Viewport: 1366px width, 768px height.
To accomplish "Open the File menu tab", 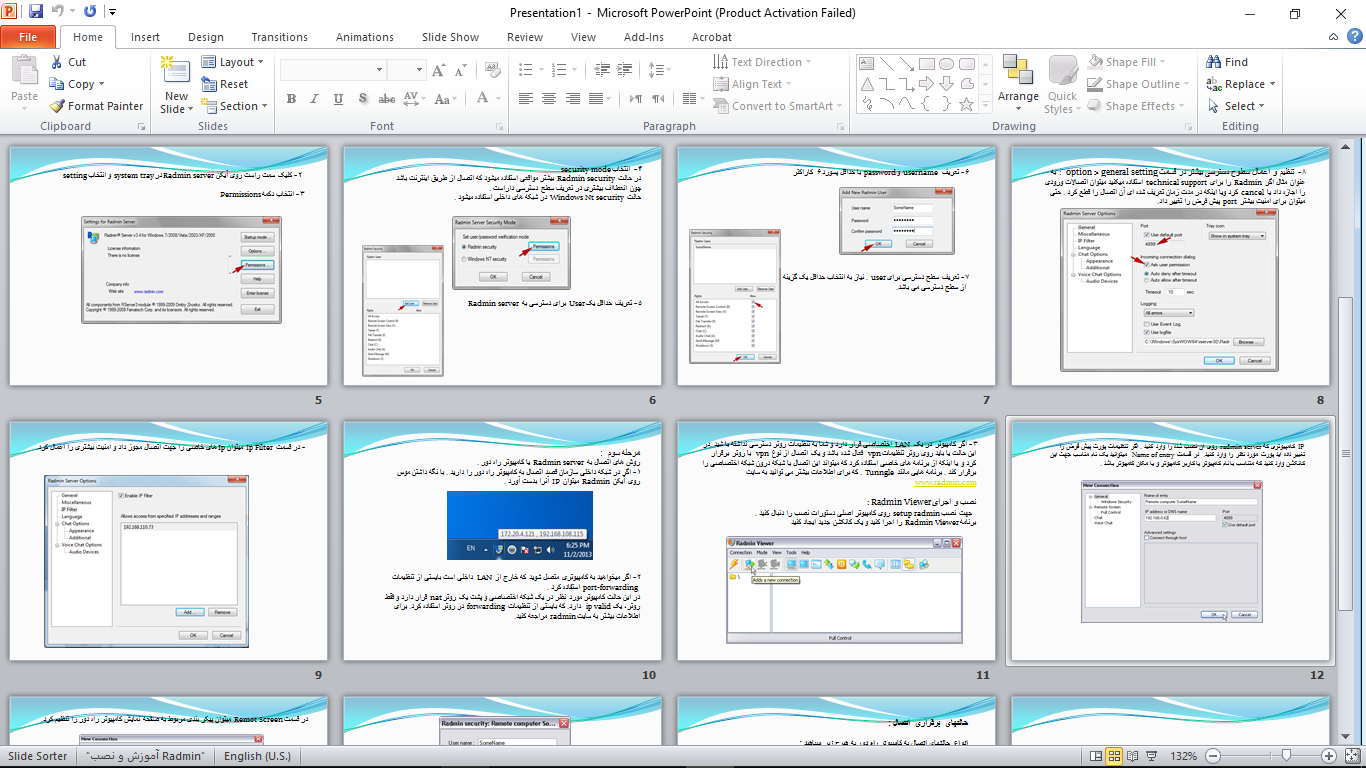I will [28, 37].
